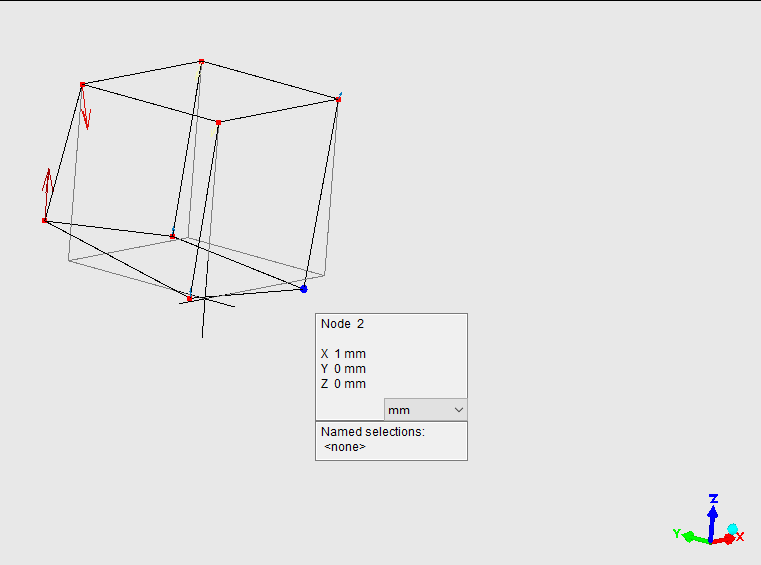Click the cyan sphere on the orientation triad
Image resolution: width=761 pixels, height=565 pixels.
pyautogui.click(x=732, y=528)
